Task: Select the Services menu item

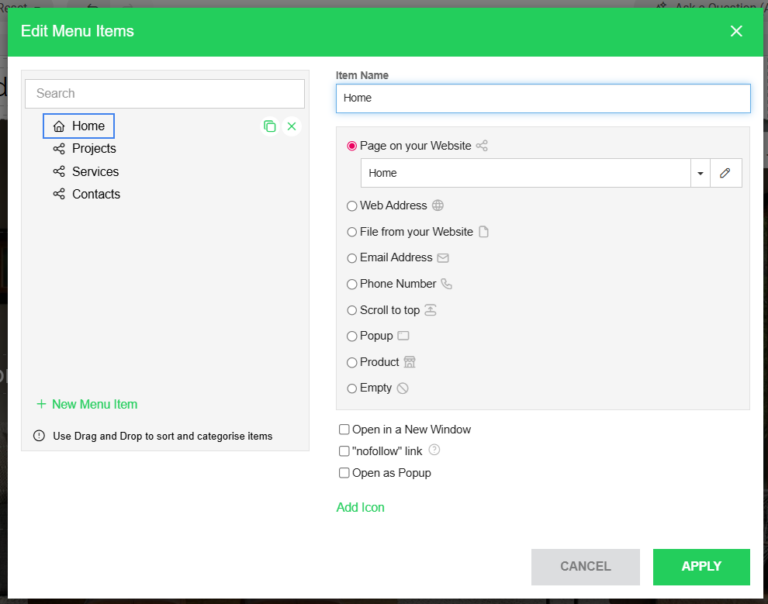Action: pyautogui.click(x=86, y=171)
